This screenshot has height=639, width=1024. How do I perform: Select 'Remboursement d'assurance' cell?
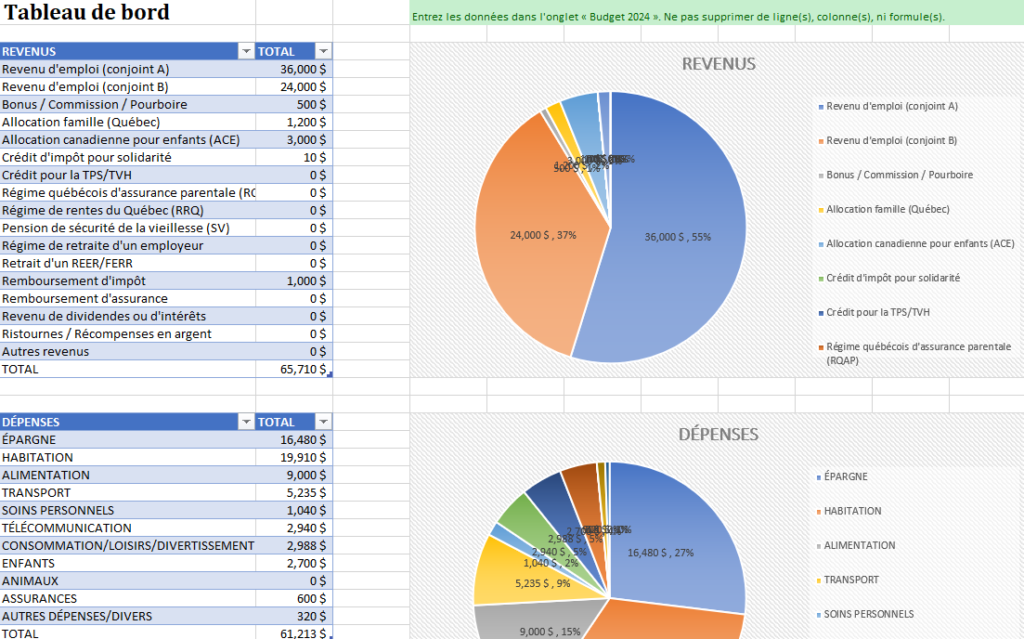[128, 299]
